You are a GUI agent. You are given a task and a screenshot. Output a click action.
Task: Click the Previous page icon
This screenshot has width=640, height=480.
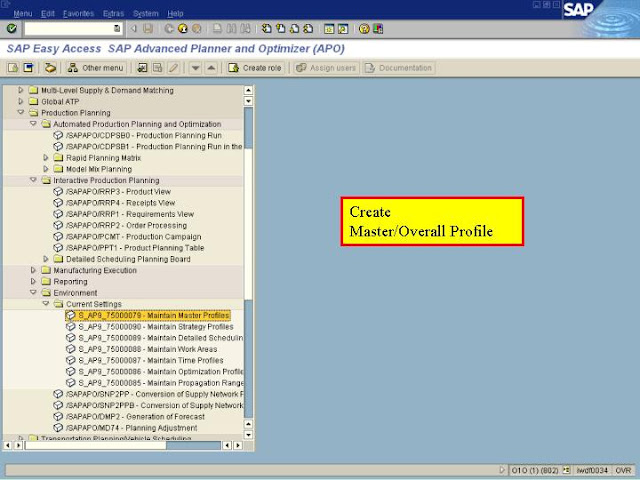coord(280,29)
